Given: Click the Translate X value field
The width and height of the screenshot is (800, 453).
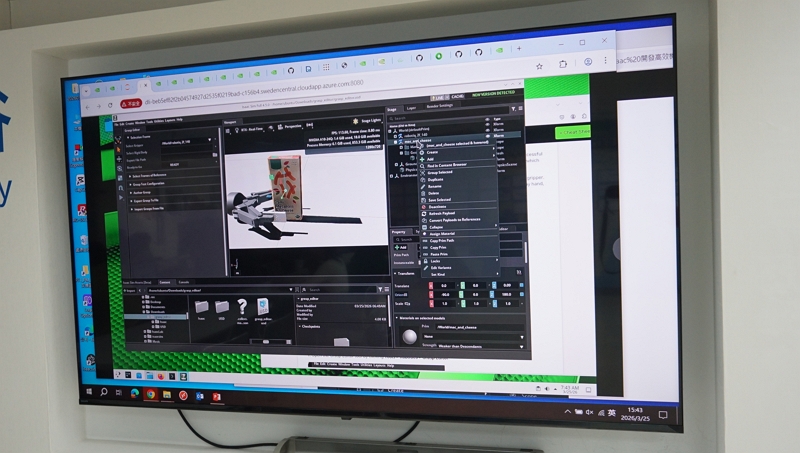Looking at the screenshot, I should click(445, 286).
